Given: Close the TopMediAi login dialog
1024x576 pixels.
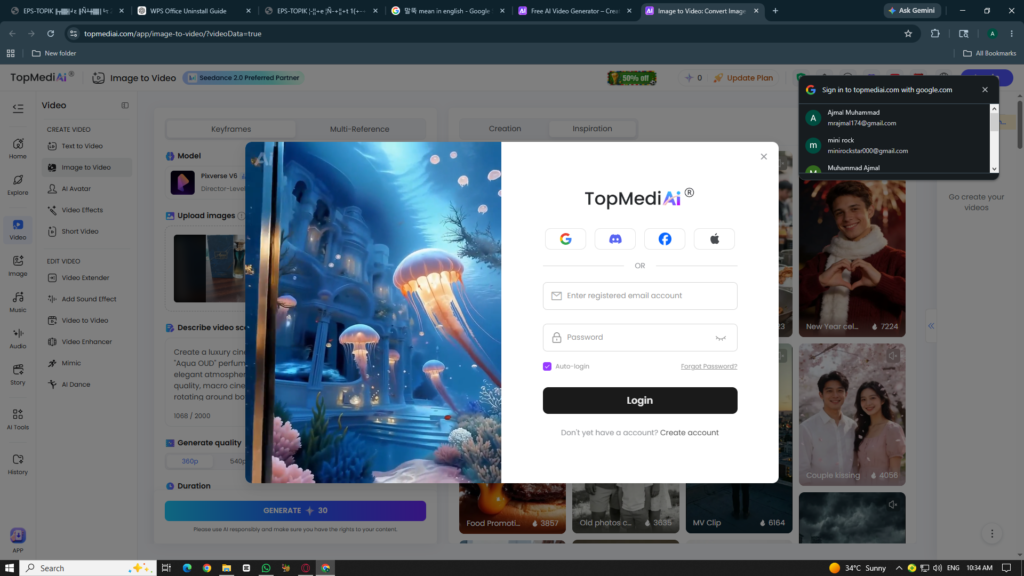Looking at the screenshot, I should pos(763,157).
